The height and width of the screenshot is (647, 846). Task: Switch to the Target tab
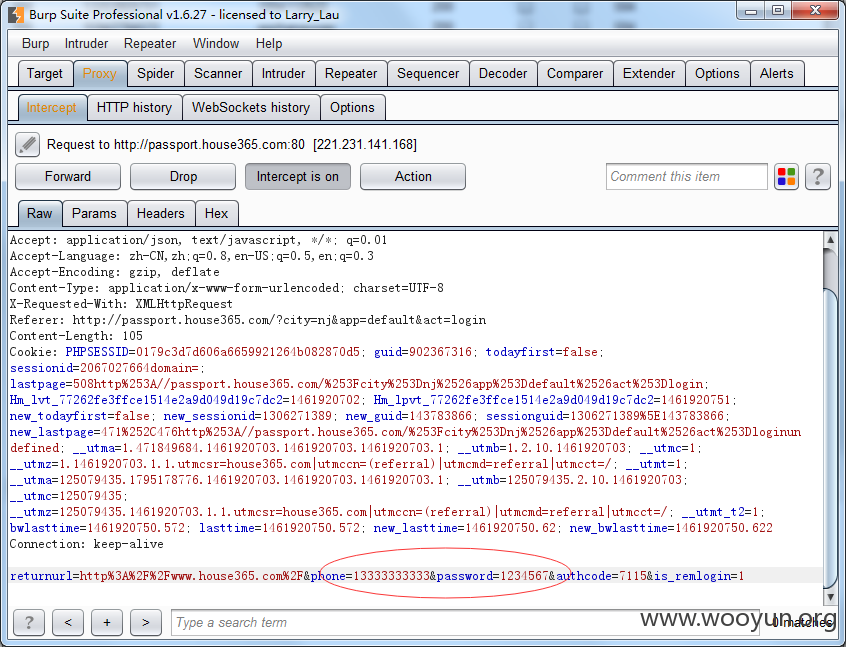tap(45, 73)
